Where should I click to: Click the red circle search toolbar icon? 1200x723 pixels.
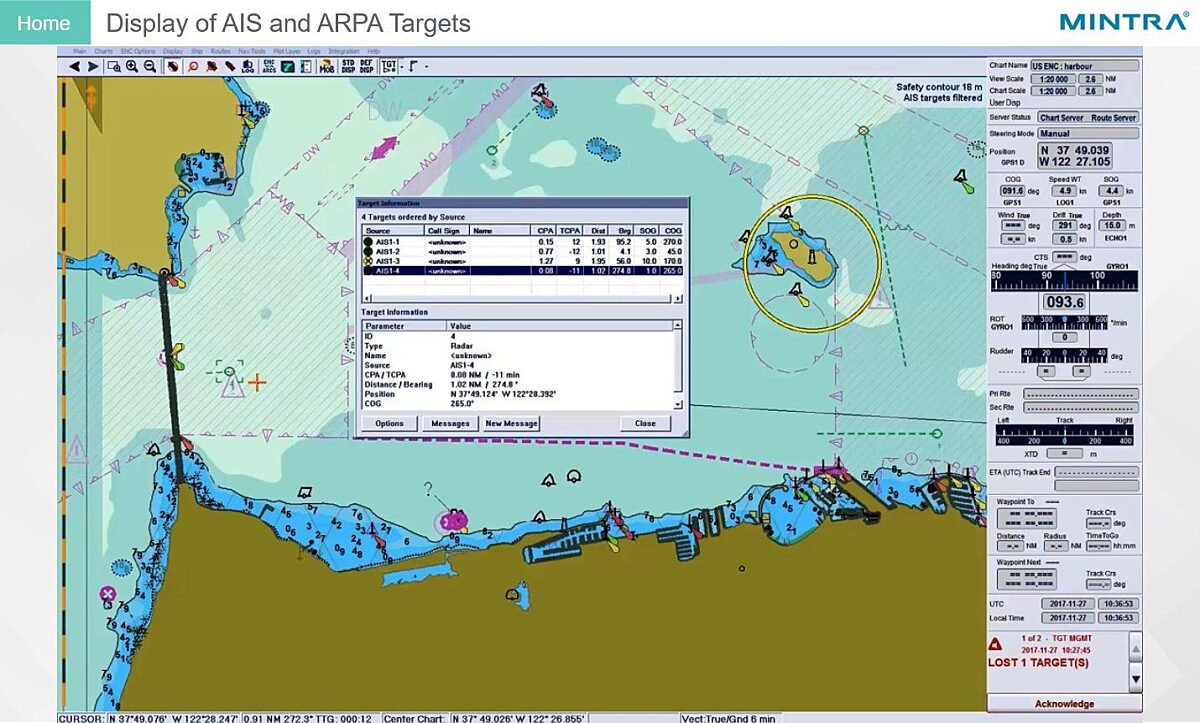193,67
